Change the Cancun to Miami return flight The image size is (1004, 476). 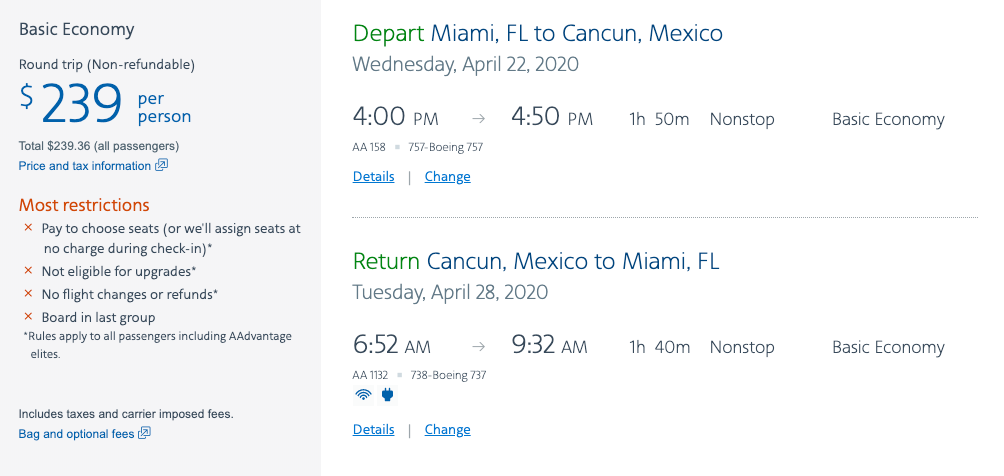447,430
